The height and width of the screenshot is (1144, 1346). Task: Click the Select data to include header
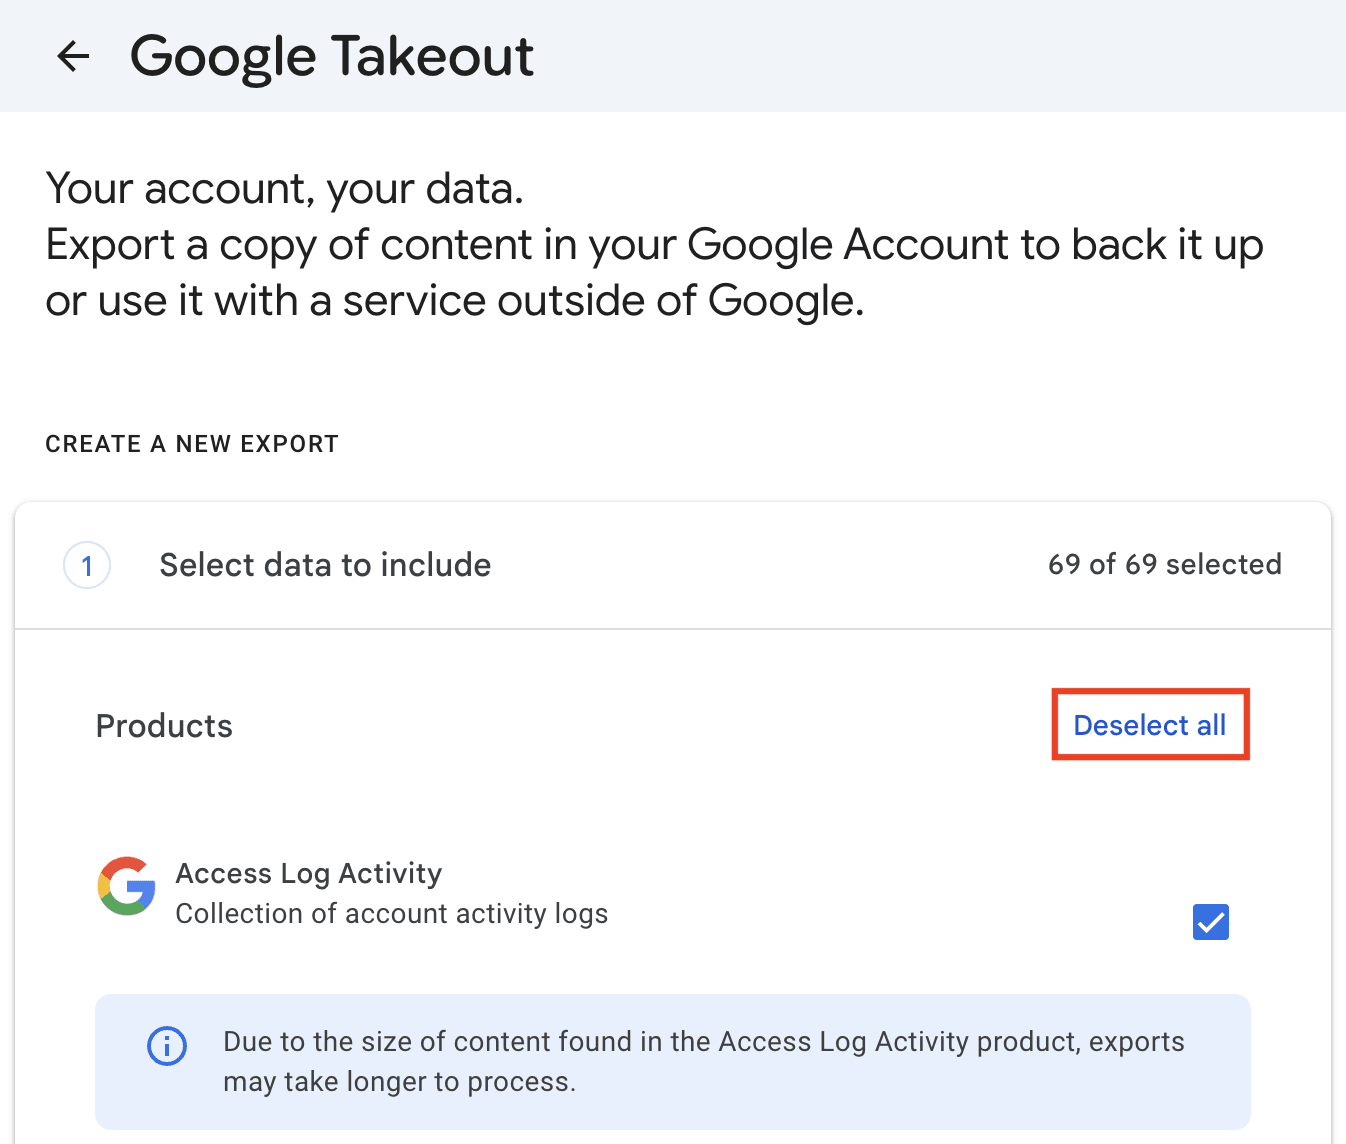click(x=325, y=564)
